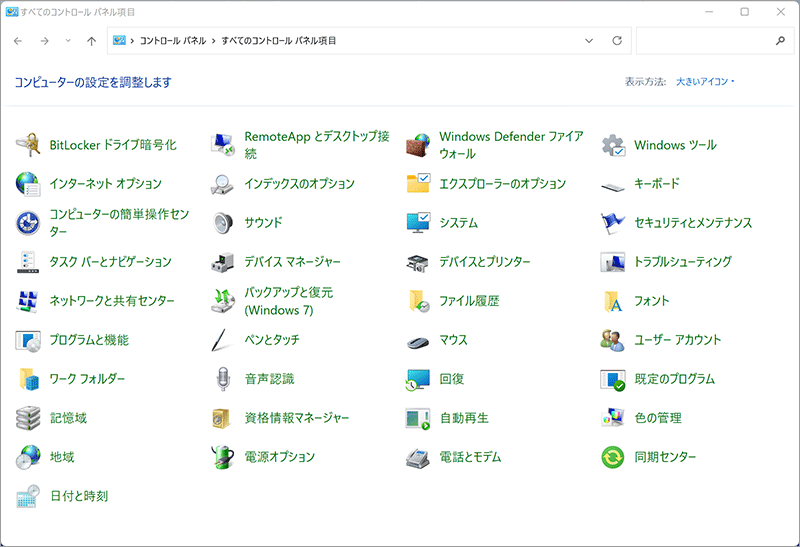Click the ペンとタッチ pen icon

coord(221,340)
